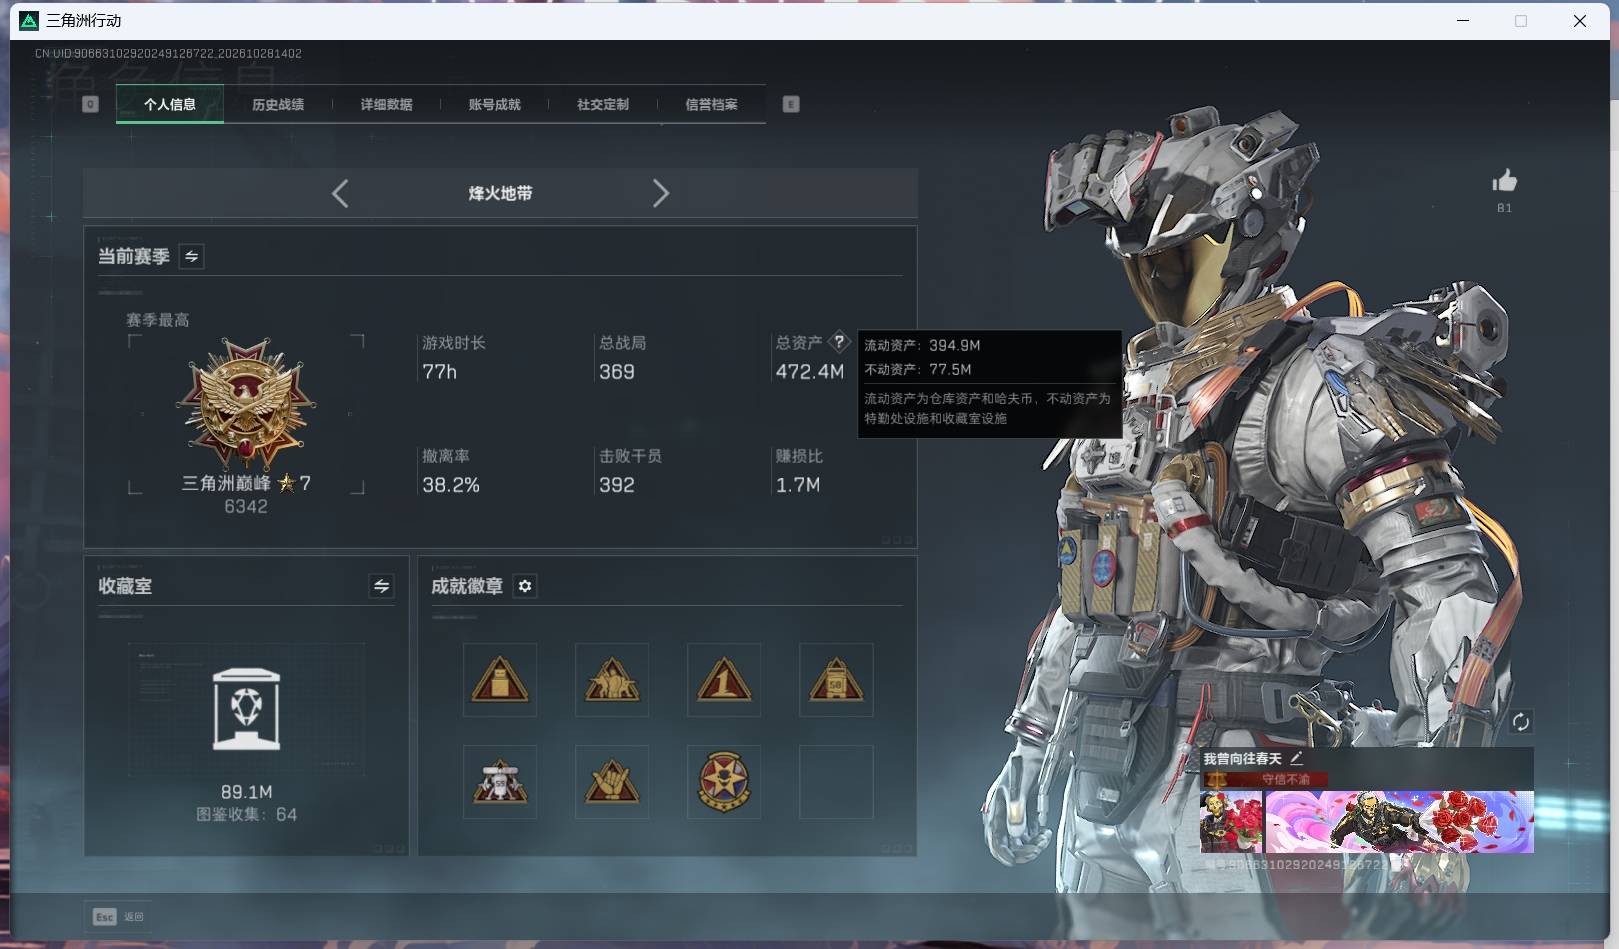Viewport: 1619px width, 949px height.
Task: Open the collection room display case icon
Action: point(246,709)
